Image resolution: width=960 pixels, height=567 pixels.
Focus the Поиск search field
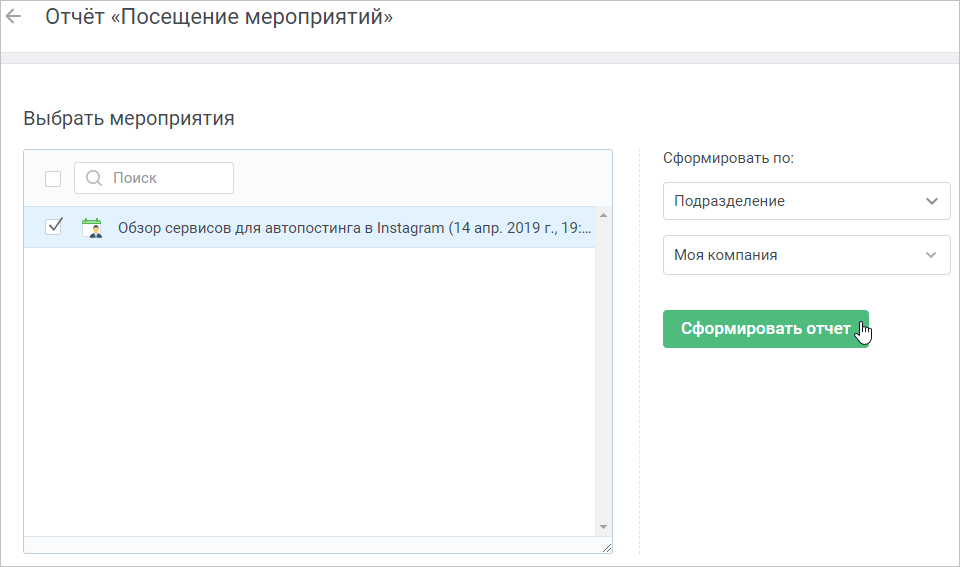point(154,178)
